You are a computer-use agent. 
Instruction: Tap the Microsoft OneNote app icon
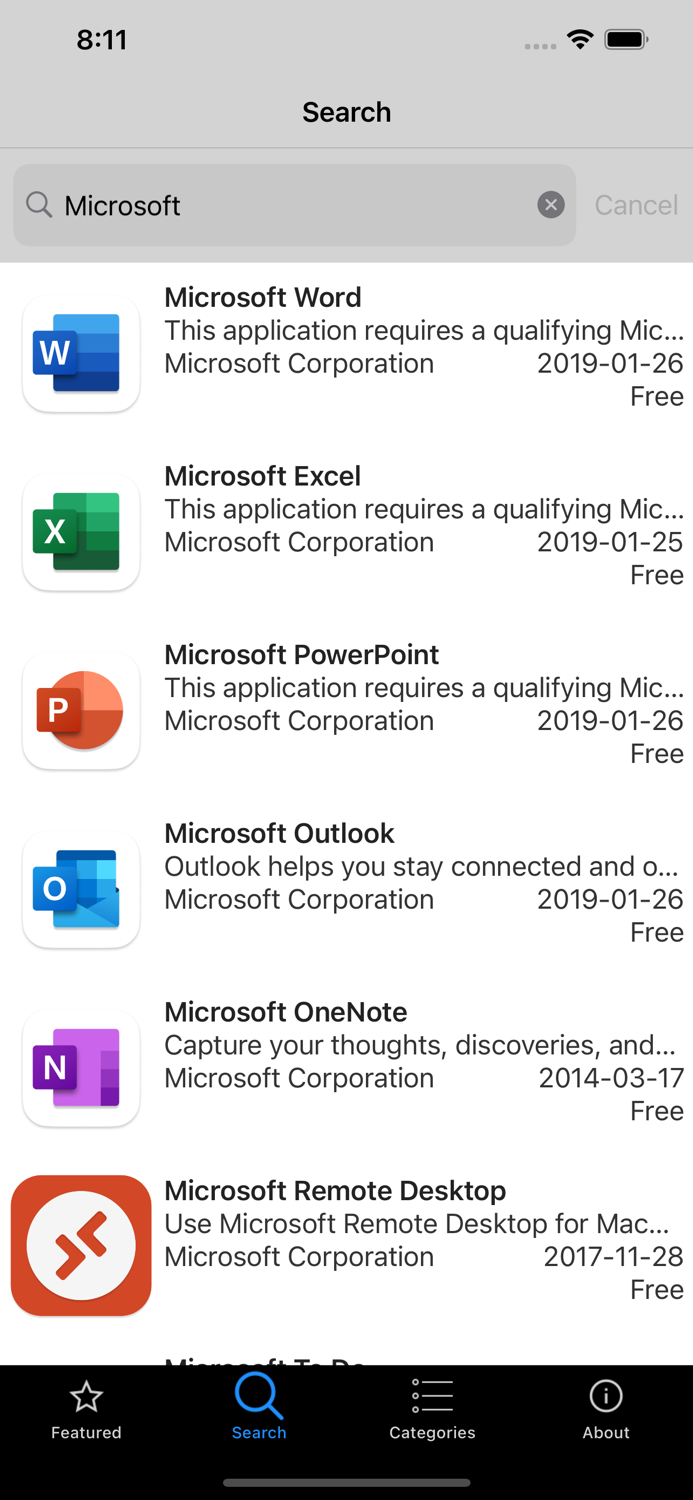pyautogui.click(x=81, y=1067)
